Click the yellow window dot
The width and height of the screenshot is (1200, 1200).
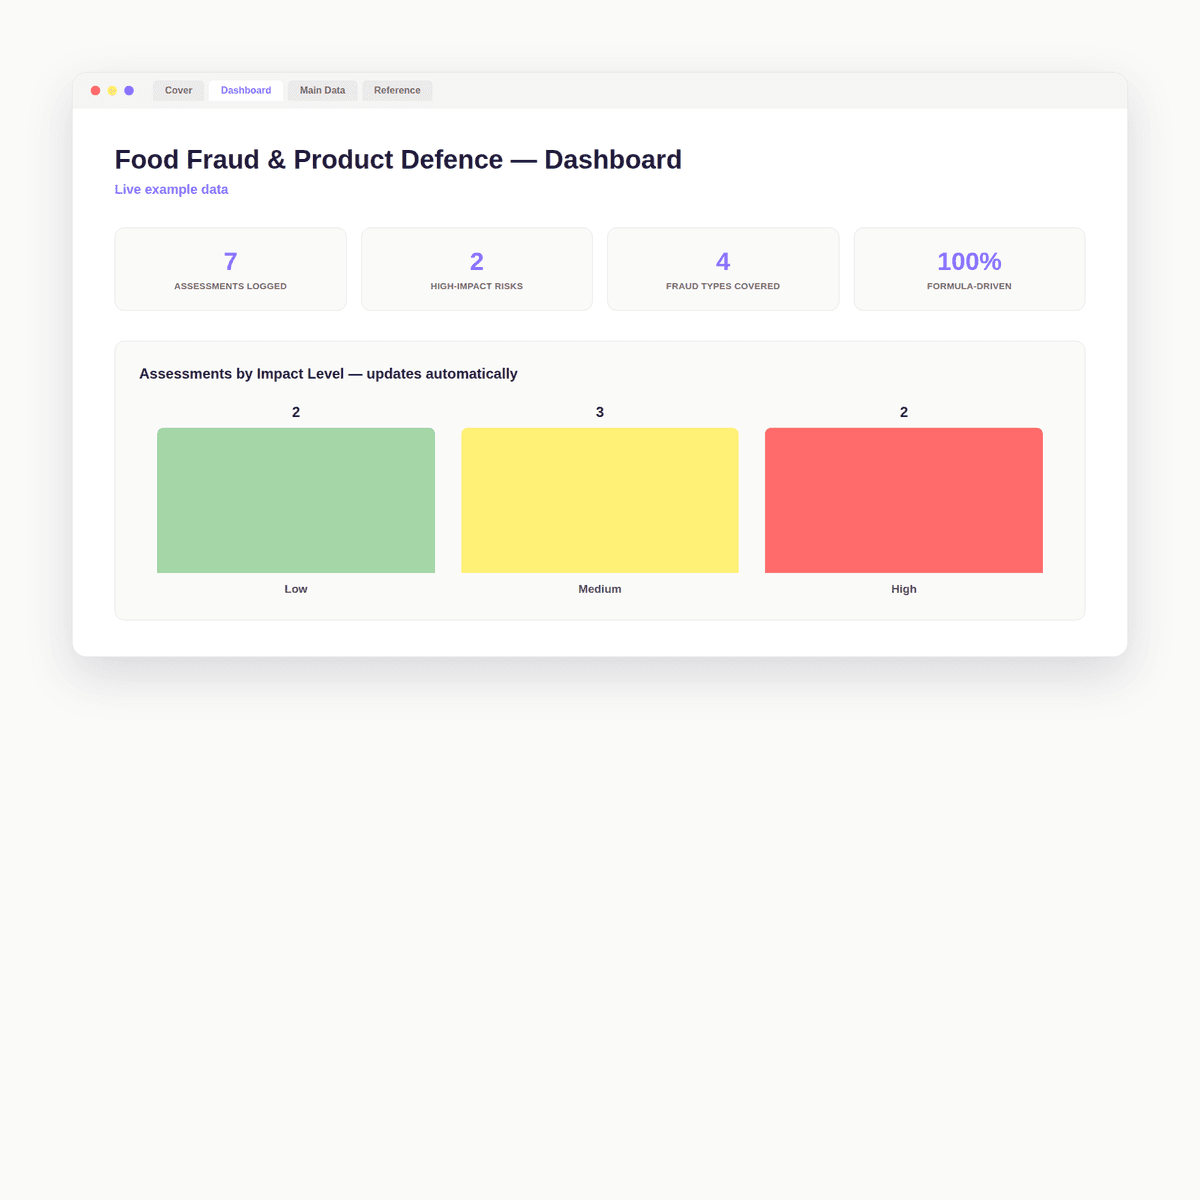[x=112, y=91]
